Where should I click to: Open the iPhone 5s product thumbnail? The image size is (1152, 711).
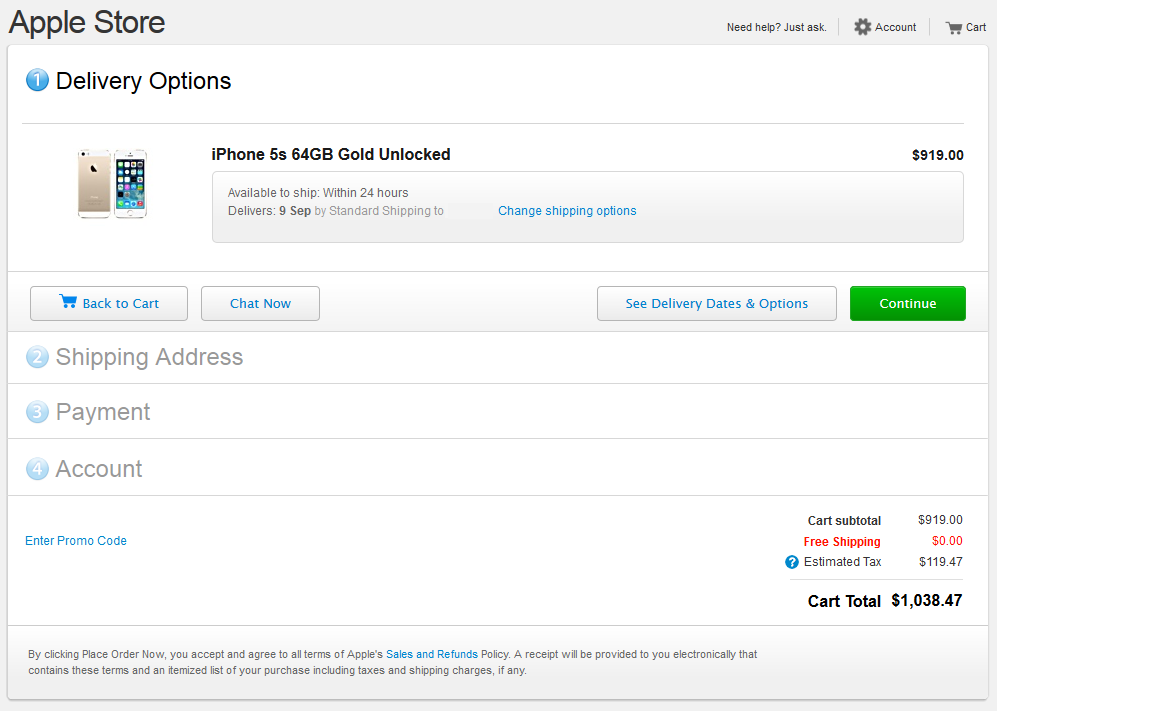click(x=112, y=184)
